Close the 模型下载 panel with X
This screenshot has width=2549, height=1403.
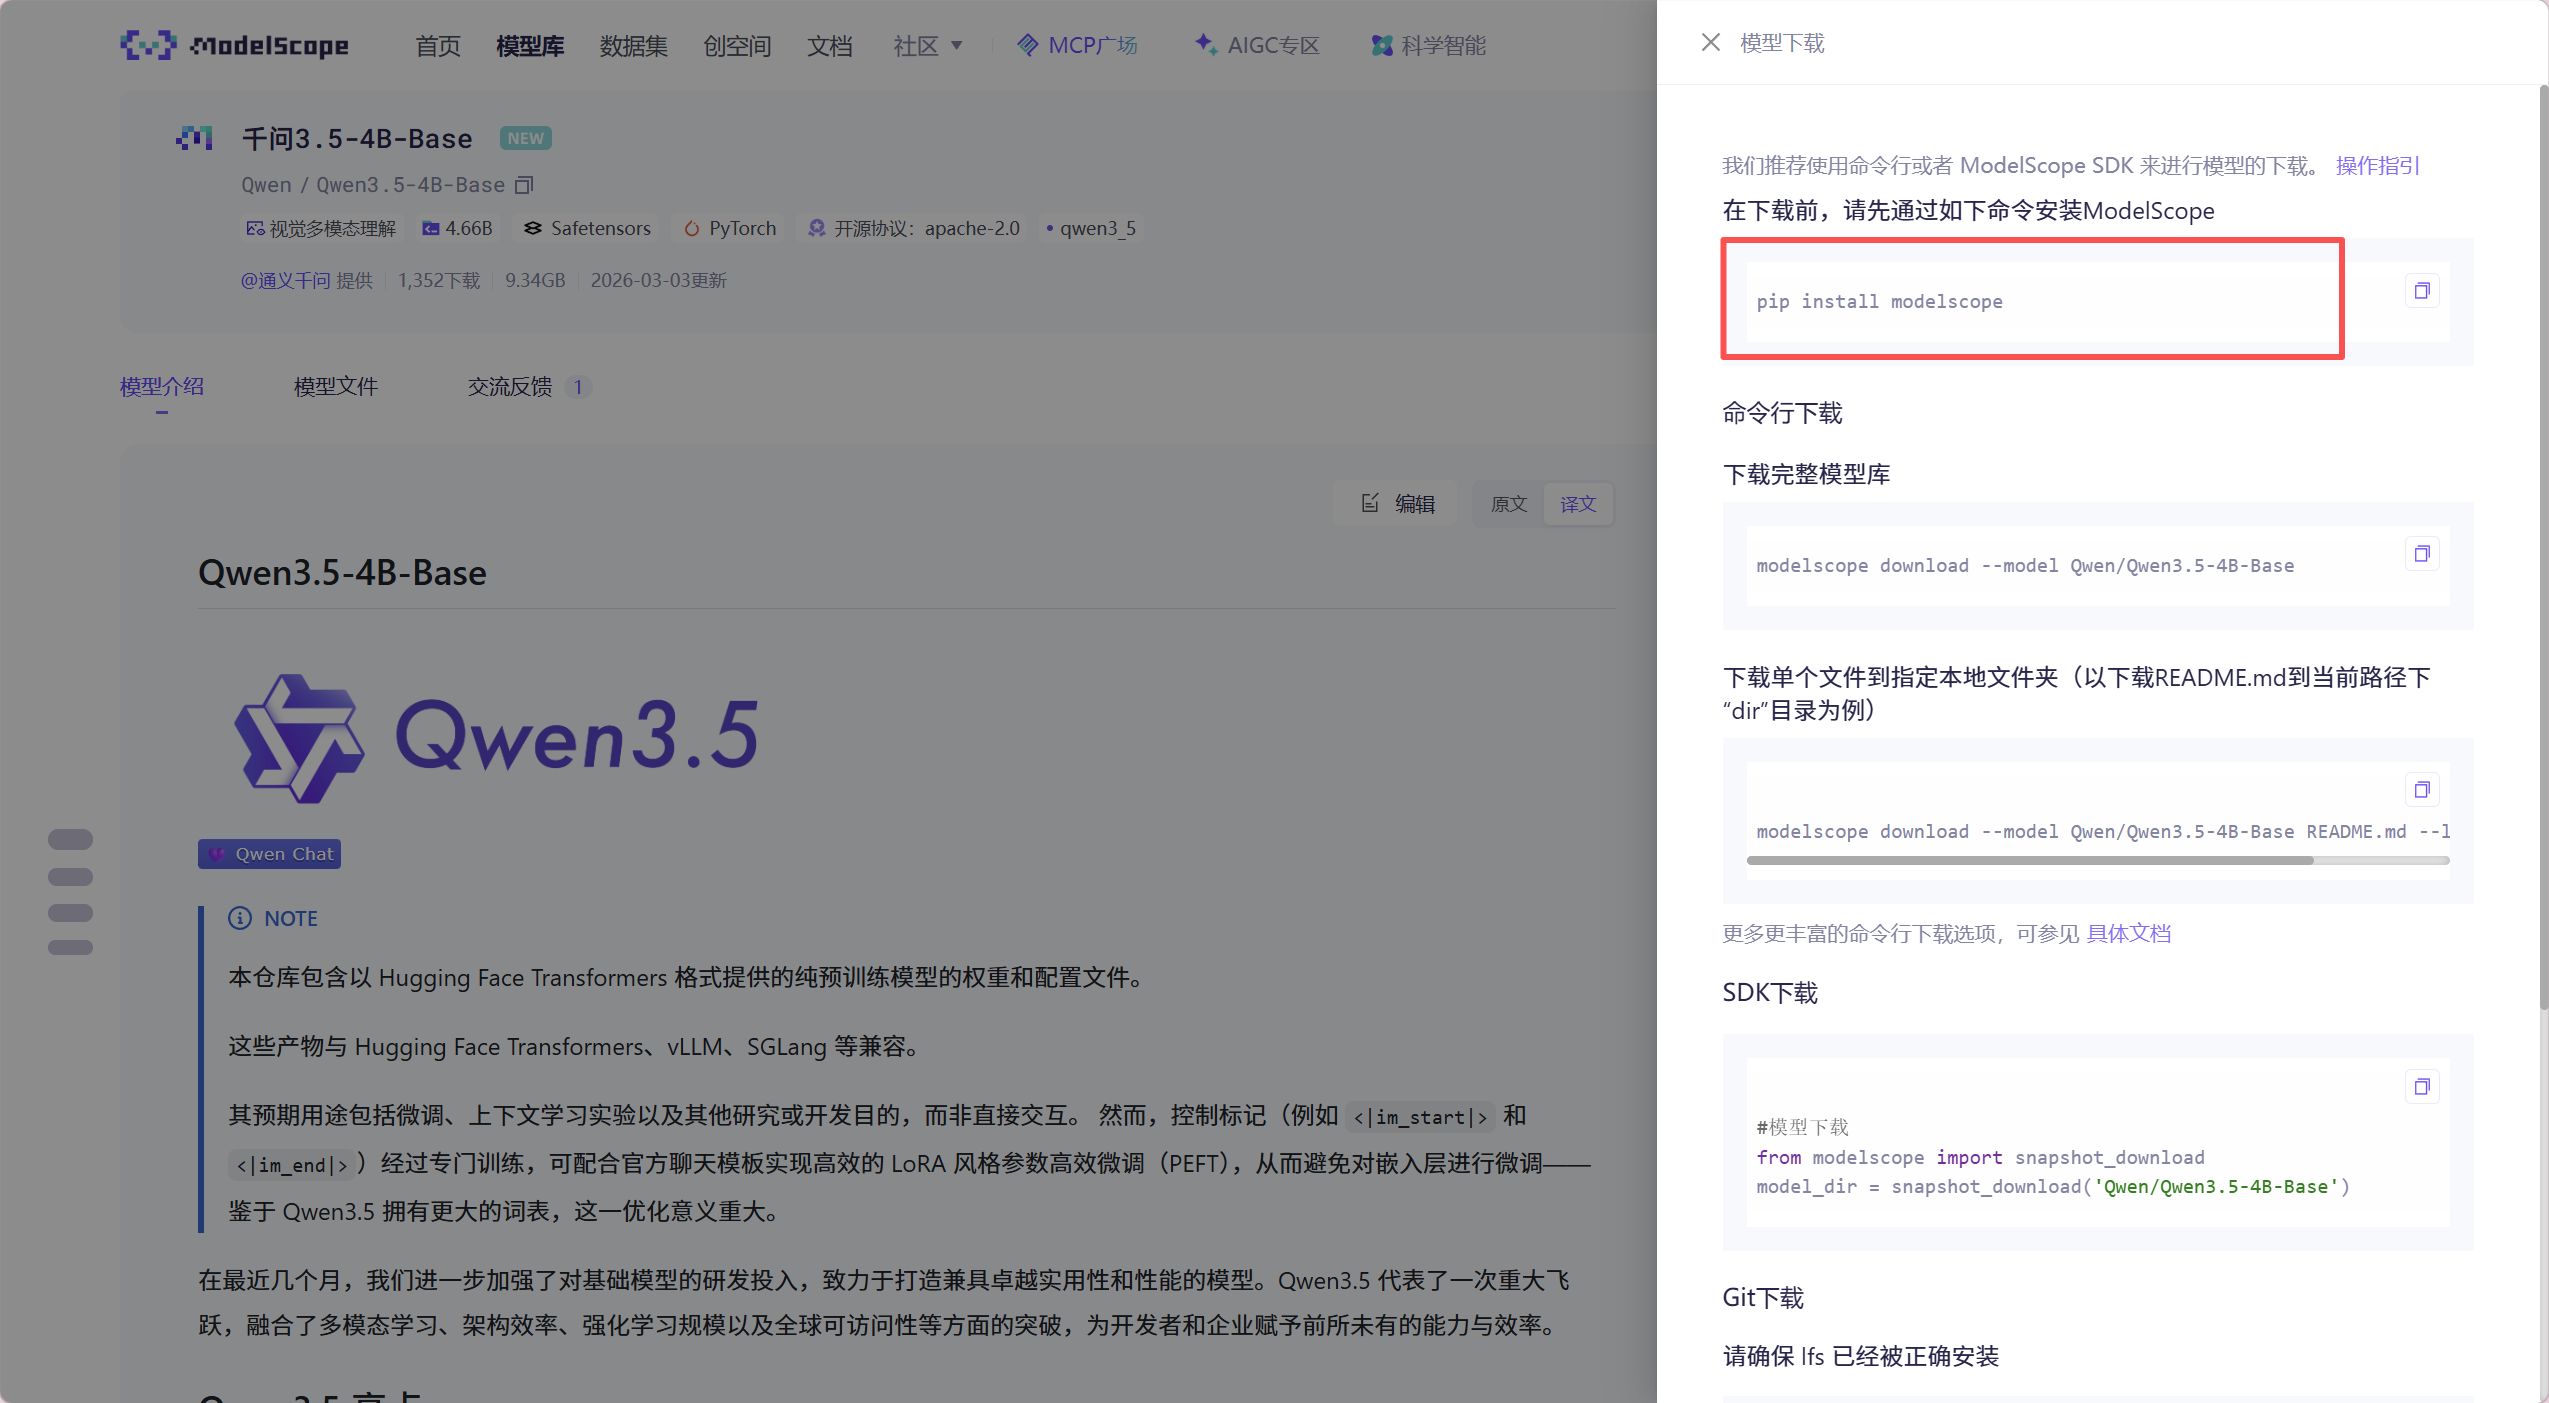click(x=1710, y=43)
